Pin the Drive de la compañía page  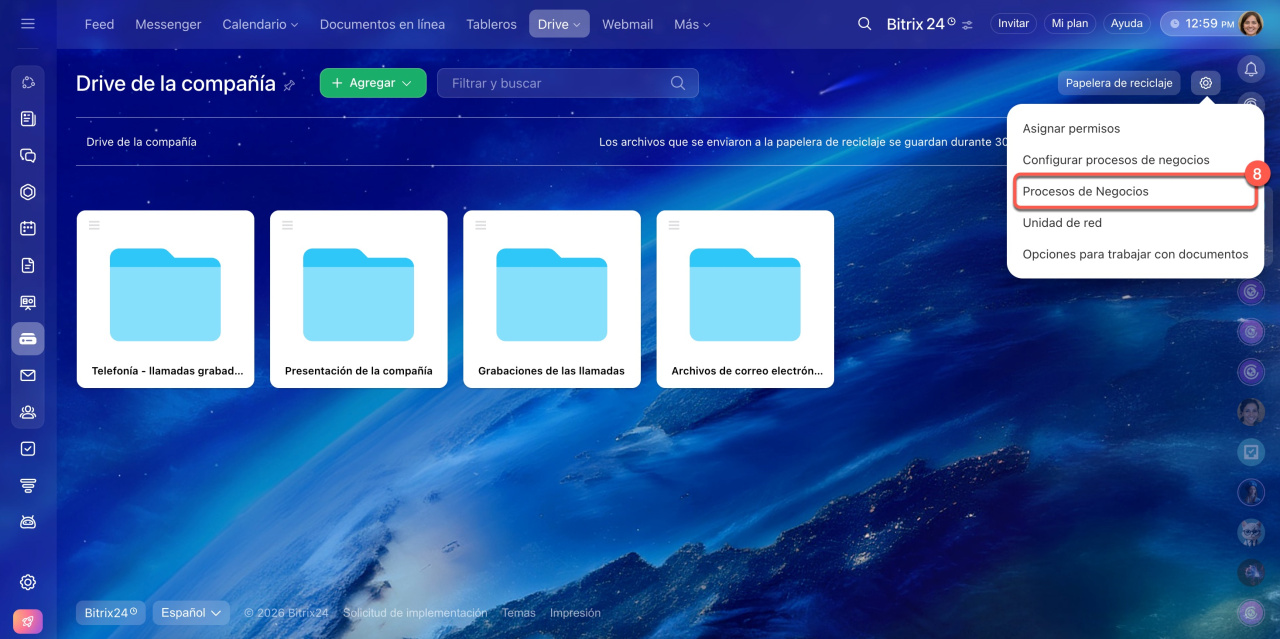289,85
